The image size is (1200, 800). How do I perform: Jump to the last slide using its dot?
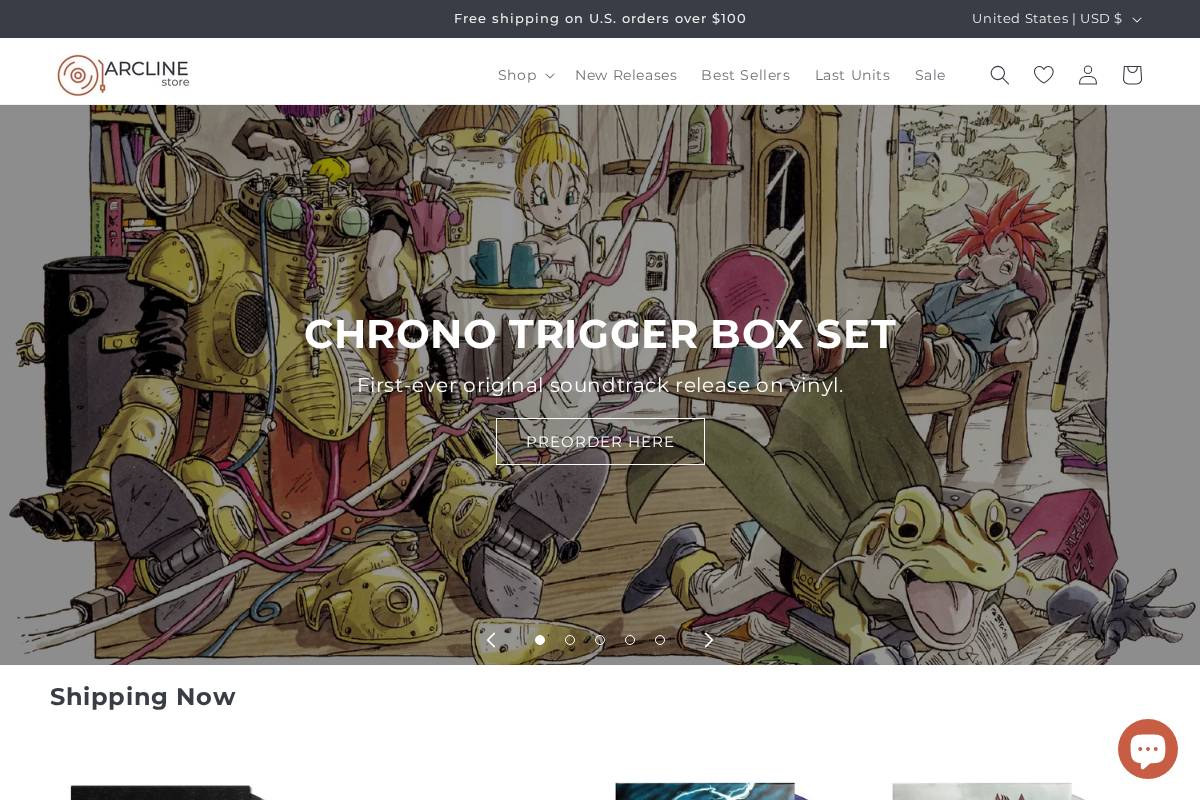click(660, 640)
